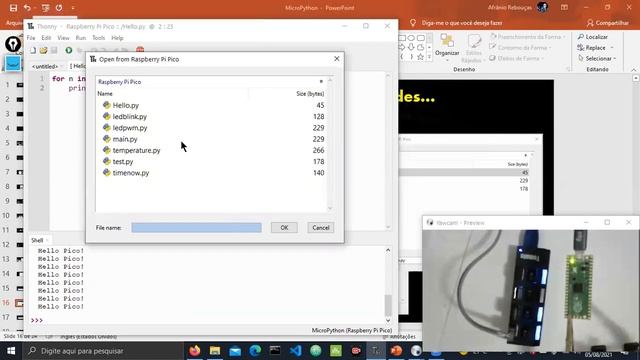Screen dimensions: 640x360
Task: Expand the Replace dropdown arrow in PowerPoint
Action: pos(611,48)
